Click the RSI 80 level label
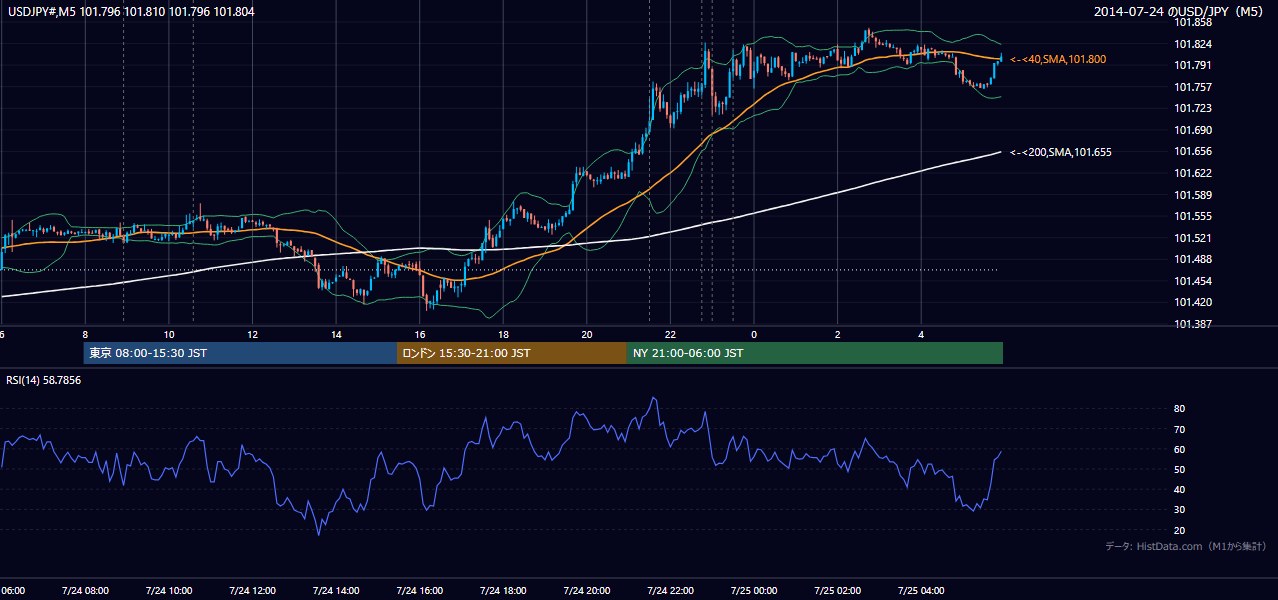1278x600 pixels. pyautogui.click(x=1180, y=409)
